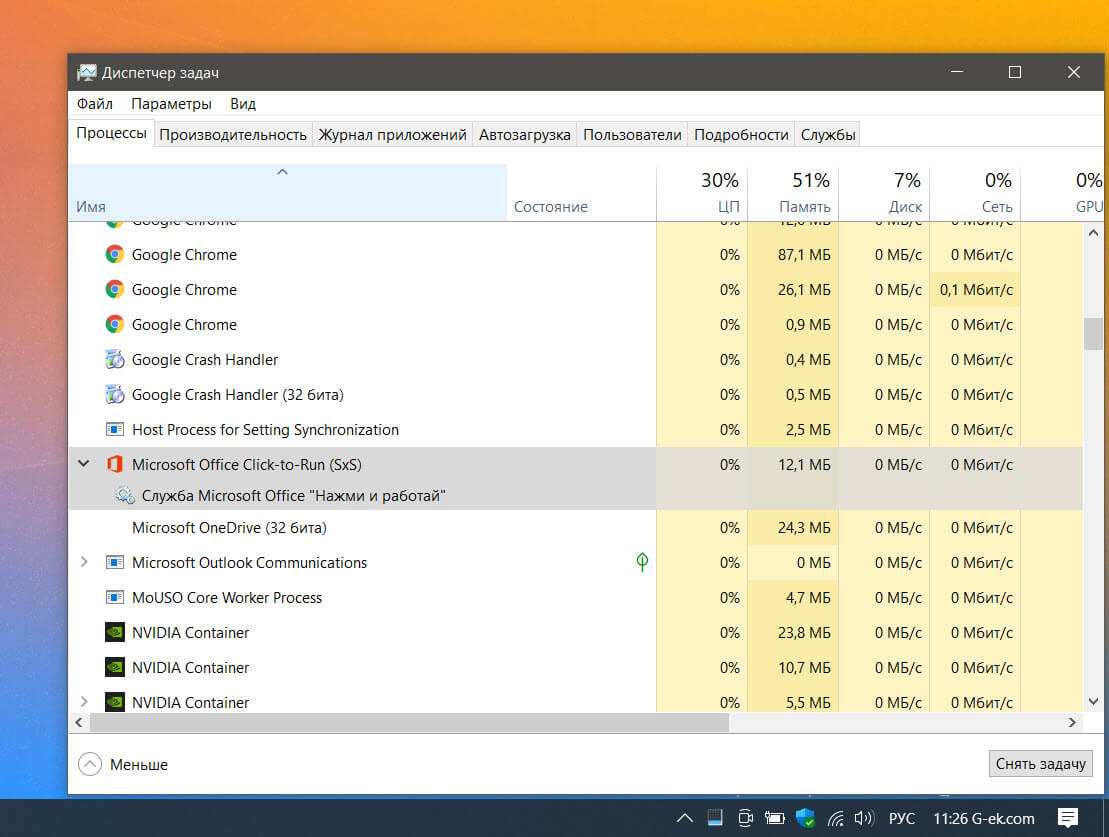Click the battery tray icon
Image resolution: width=1109 pixels, height=837 pixels.
click(x=774, y=819)
